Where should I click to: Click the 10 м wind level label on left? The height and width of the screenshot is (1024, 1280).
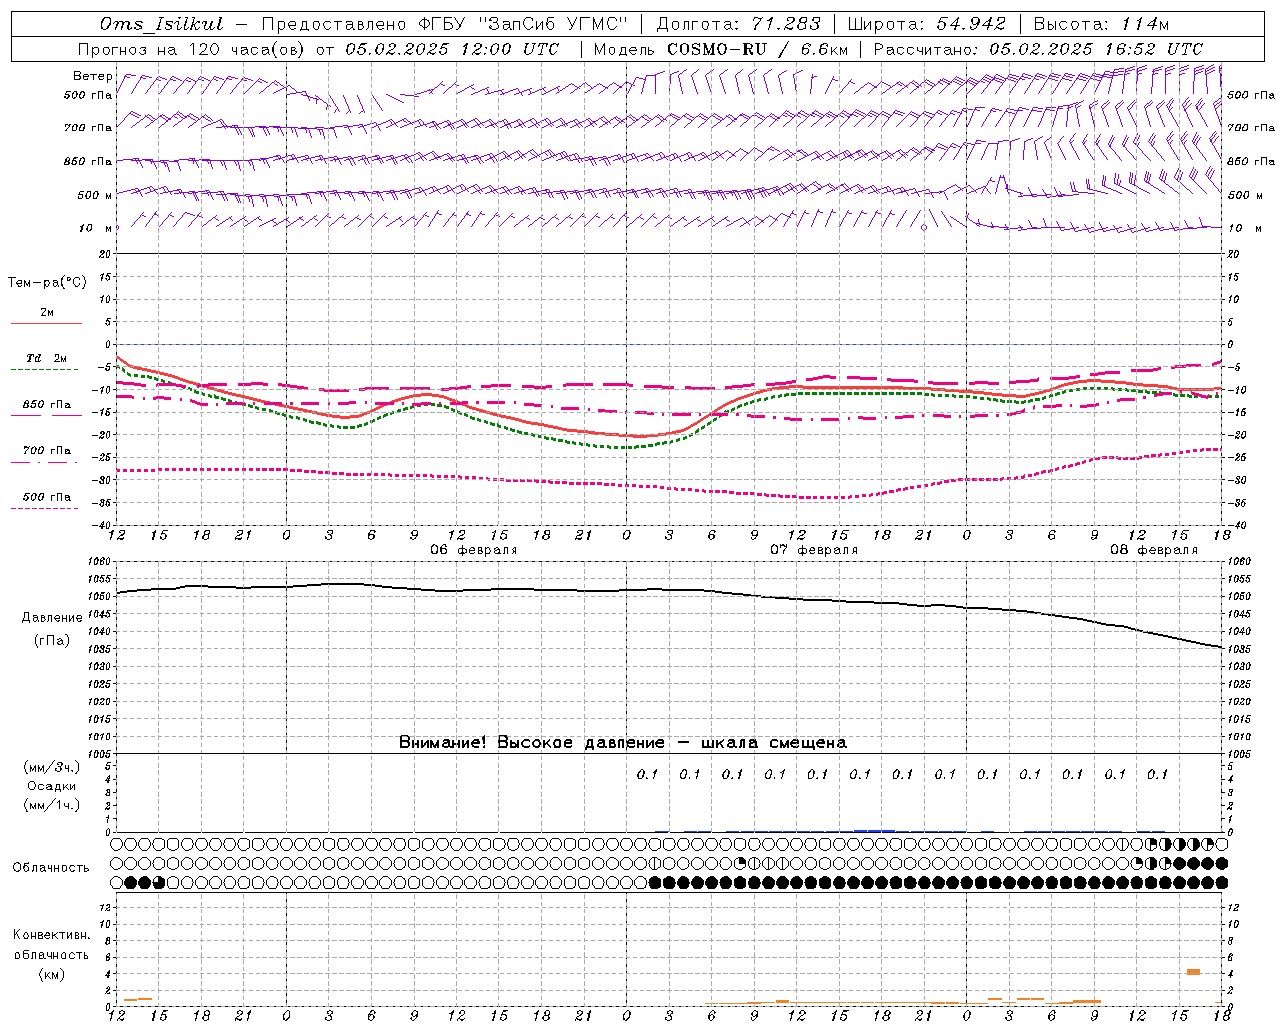pyautogui.click(x=94, y=228)
